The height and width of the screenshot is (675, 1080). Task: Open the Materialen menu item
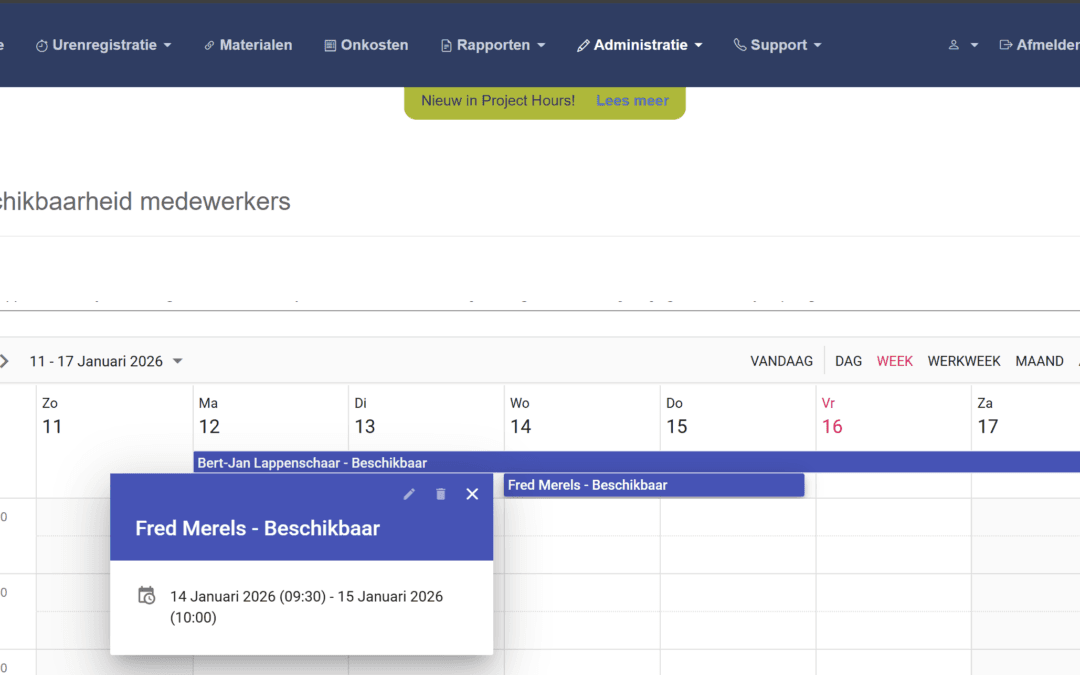tap(248, 44)
